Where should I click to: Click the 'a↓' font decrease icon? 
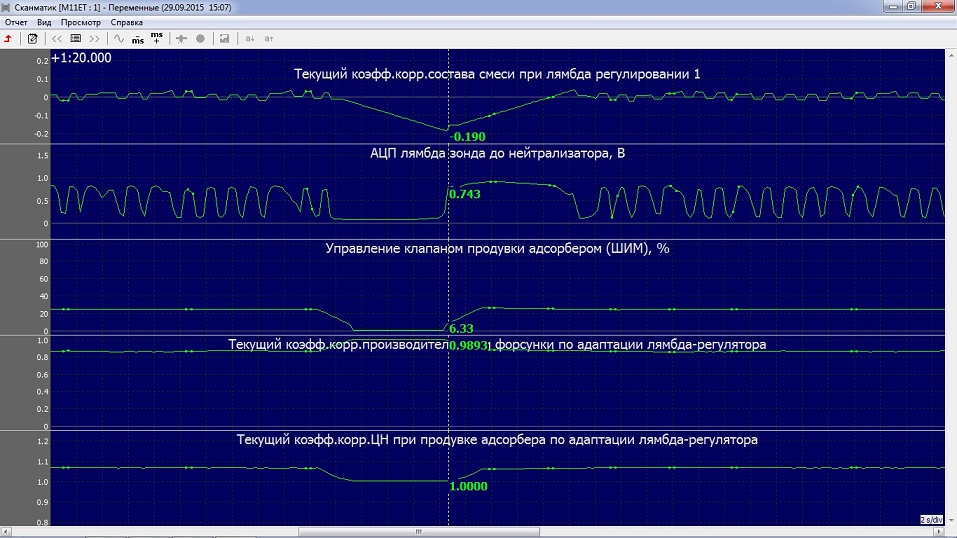coord(250,38)
